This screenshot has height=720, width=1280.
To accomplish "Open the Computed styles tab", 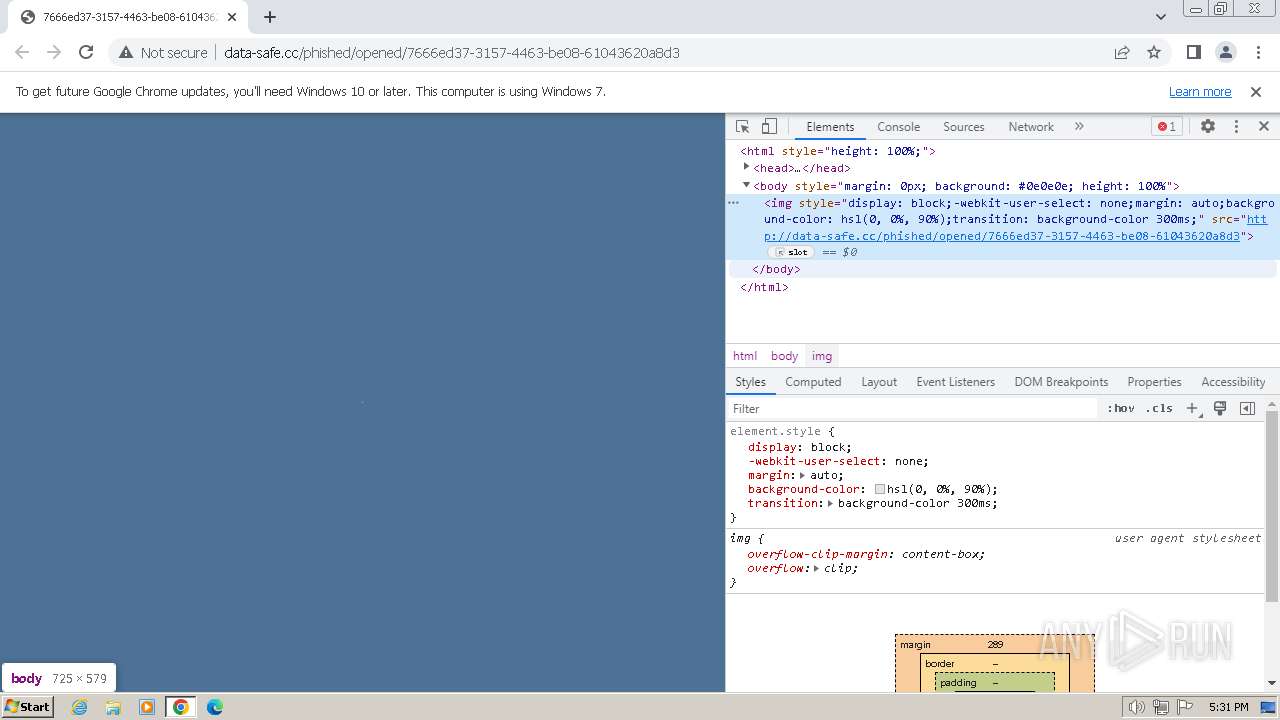I will [813, 382].
